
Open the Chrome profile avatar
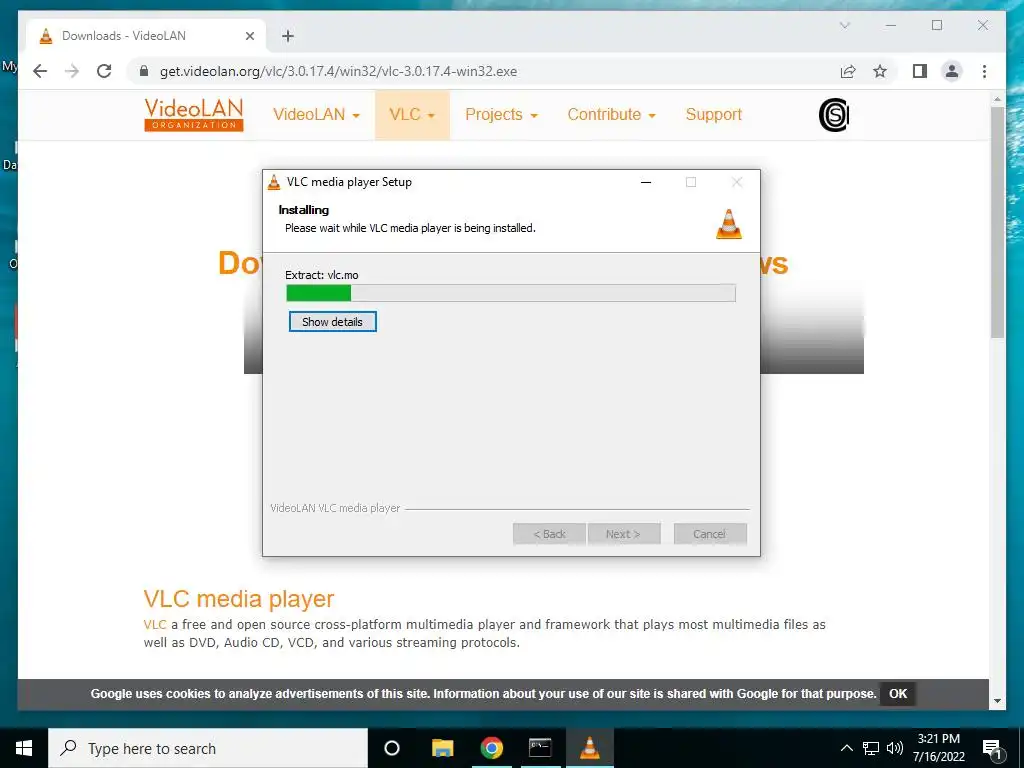(x=952, y=71)
